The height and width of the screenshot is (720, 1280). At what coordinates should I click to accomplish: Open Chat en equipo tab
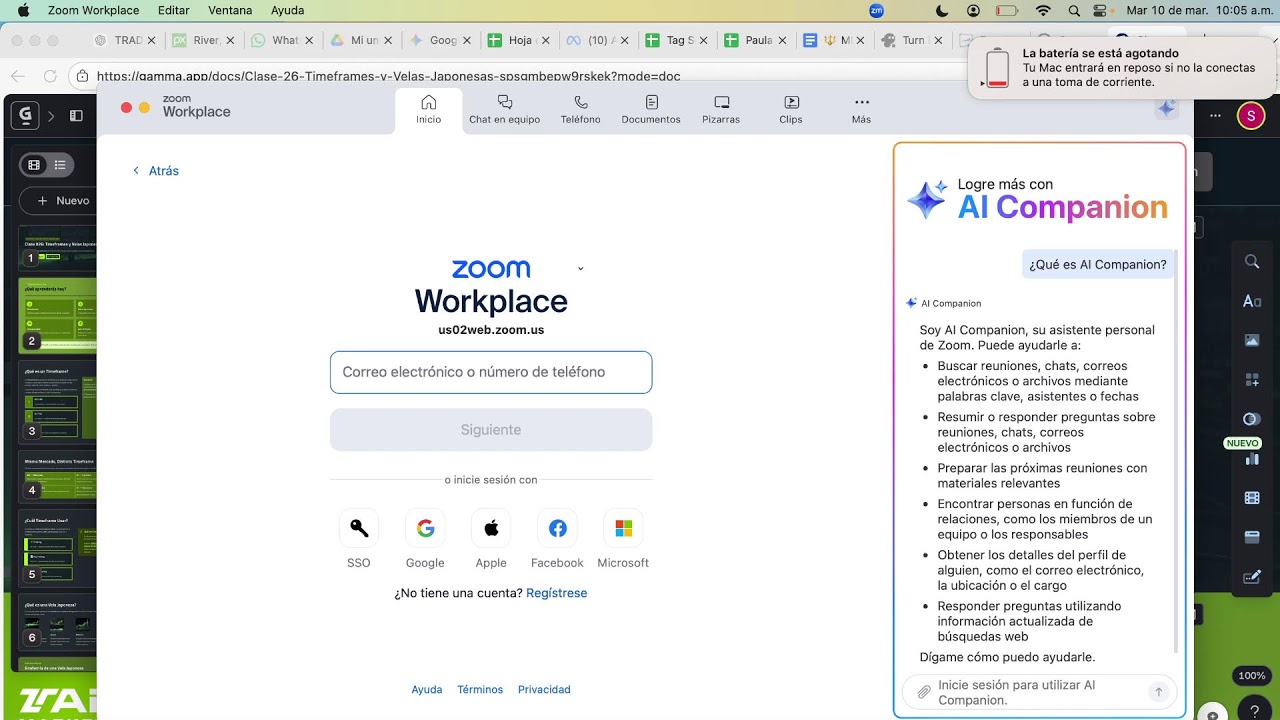point(504,110)
